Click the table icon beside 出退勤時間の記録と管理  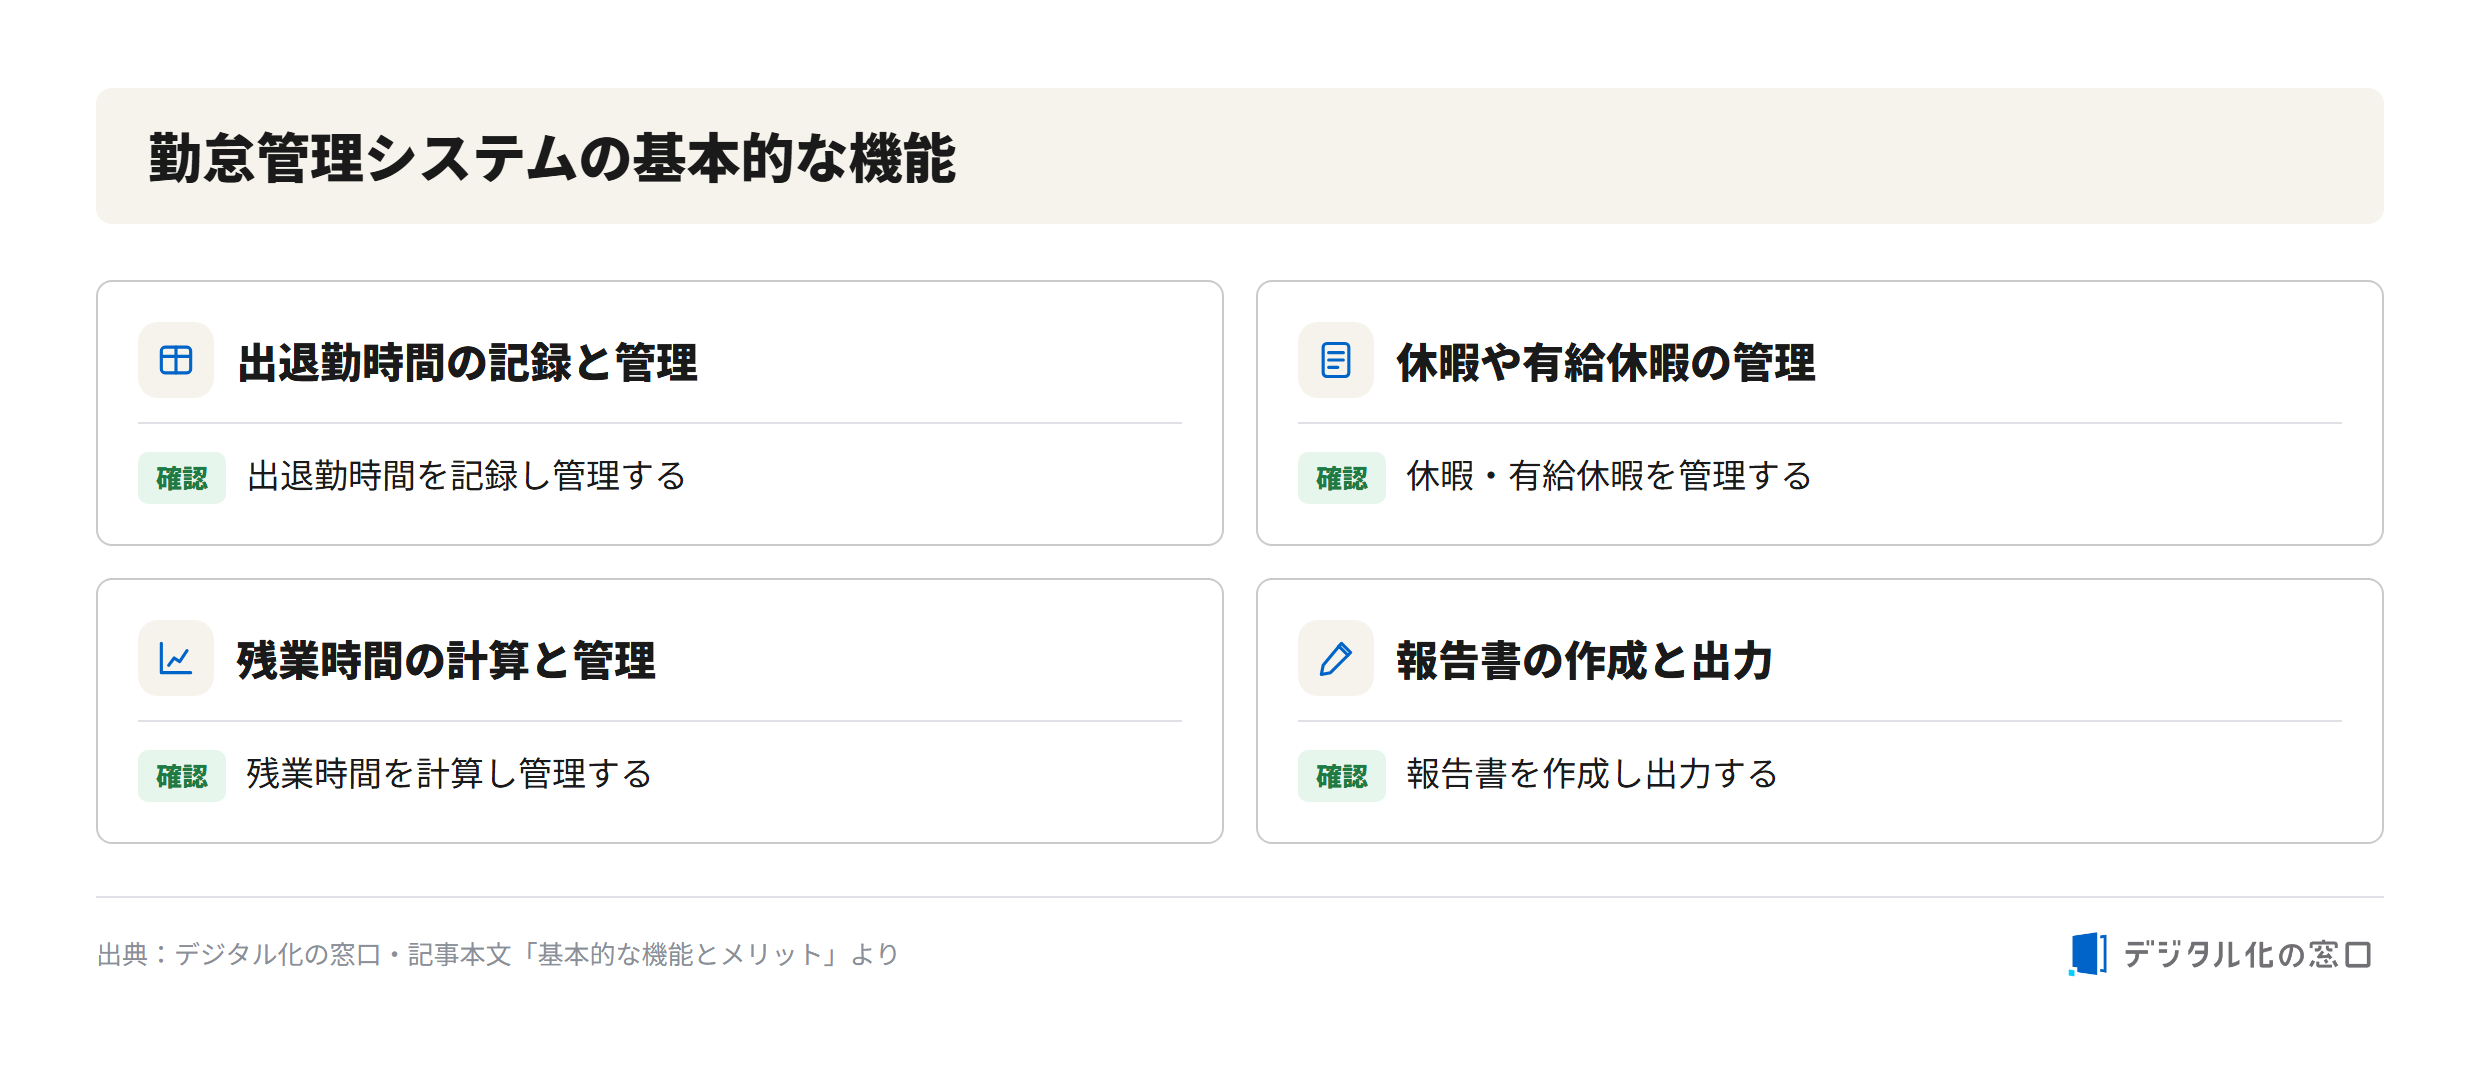pyautogui.click(x=176, y=360)
